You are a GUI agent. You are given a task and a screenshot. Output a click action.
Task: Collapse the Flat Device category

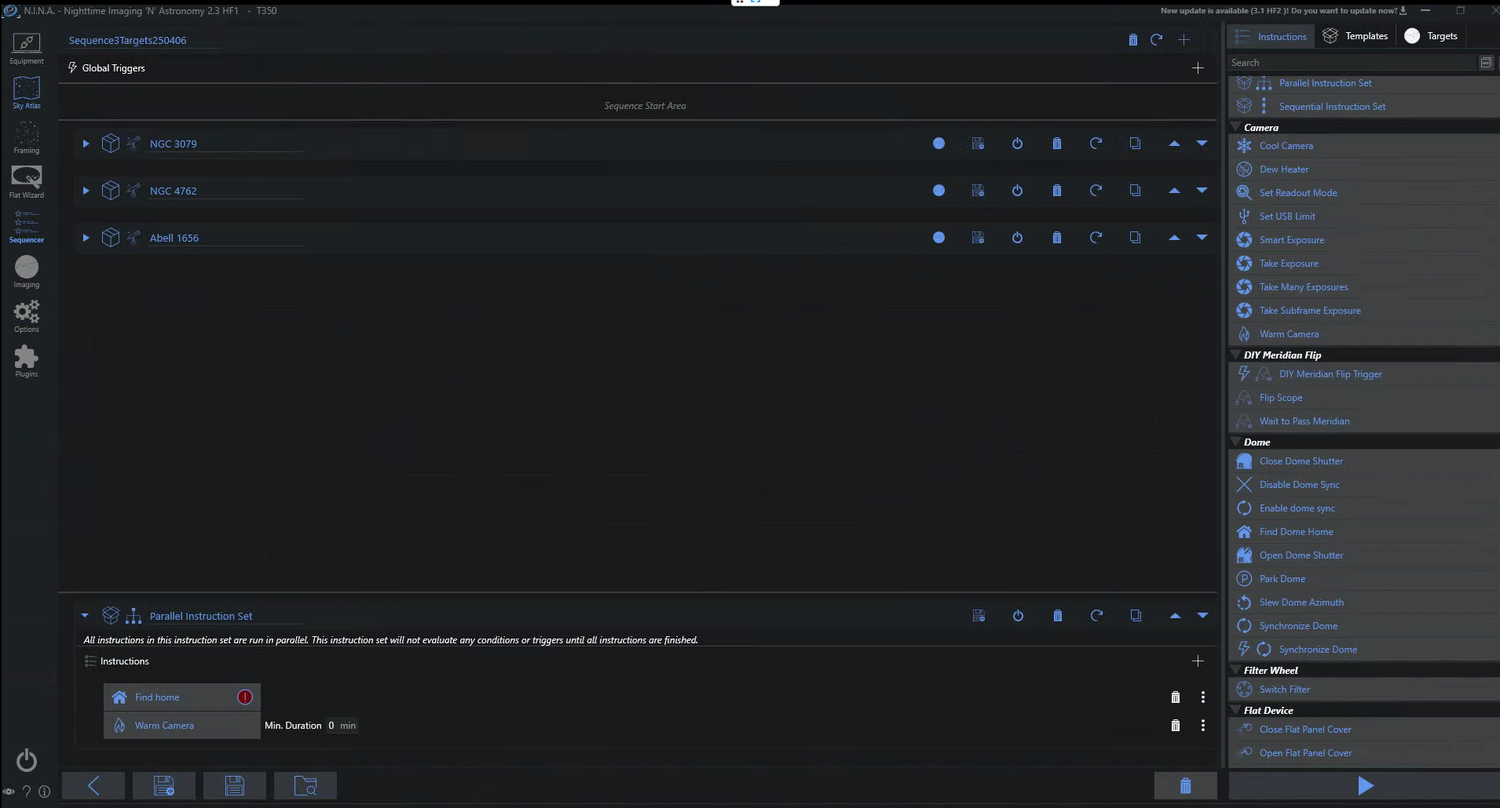(x=1235, y=710)
